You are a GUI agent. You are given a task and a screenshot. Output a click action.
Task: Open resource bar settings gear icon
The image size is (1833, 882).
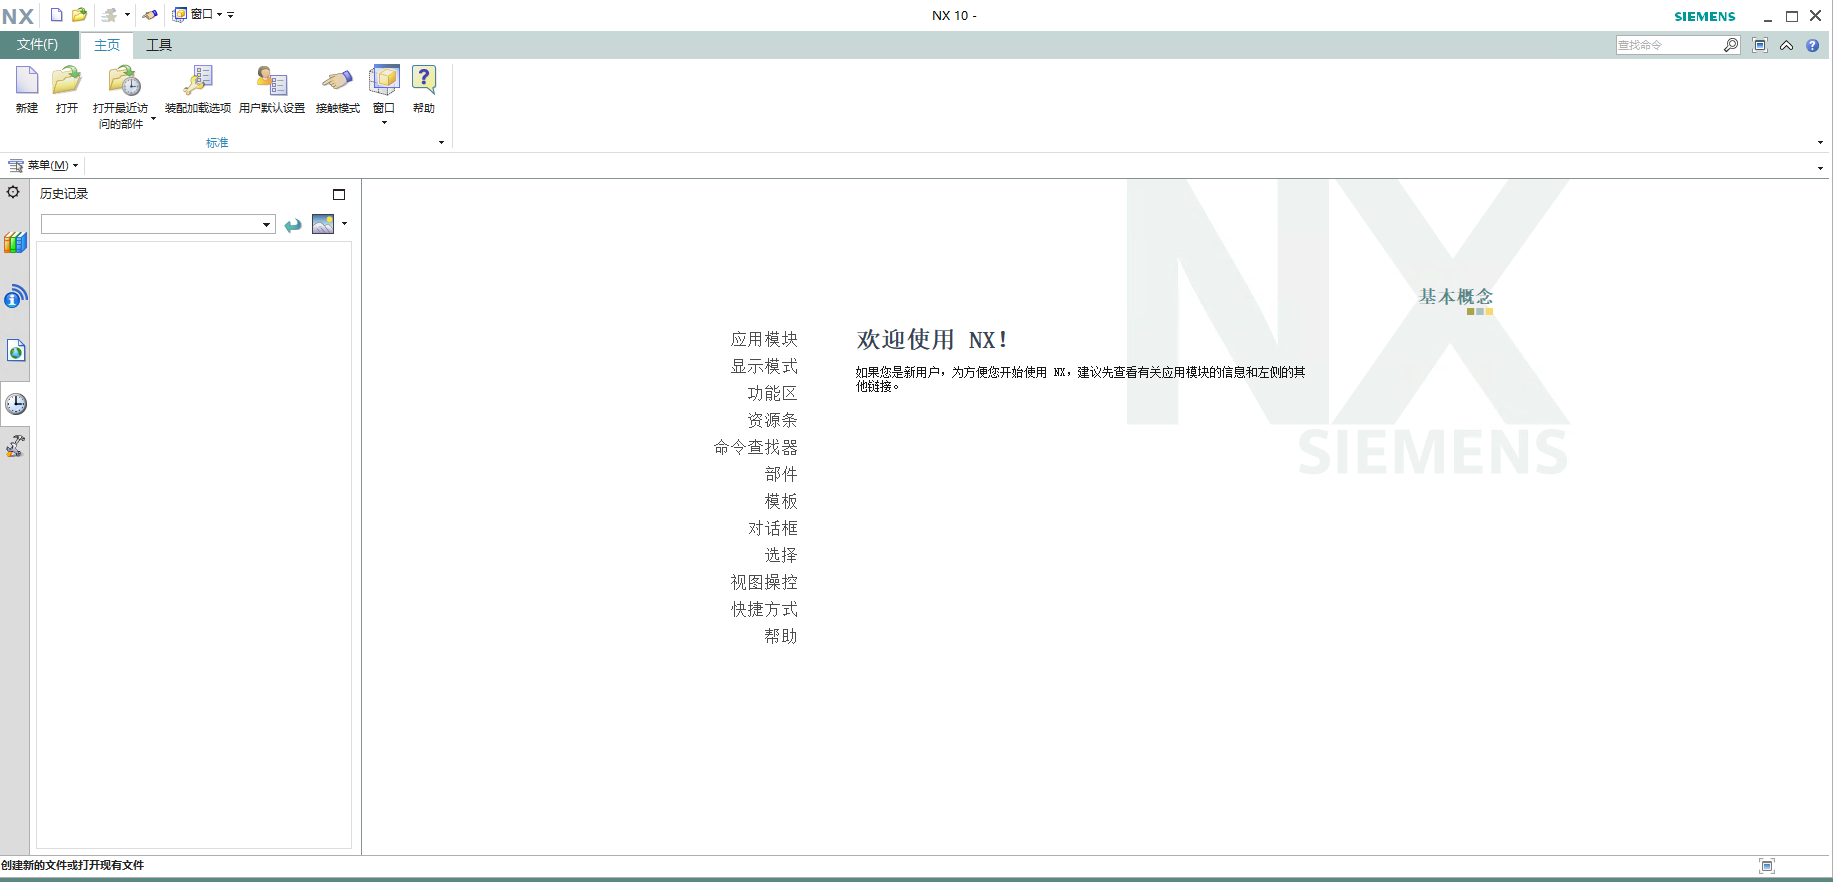(x=13, y=192)
